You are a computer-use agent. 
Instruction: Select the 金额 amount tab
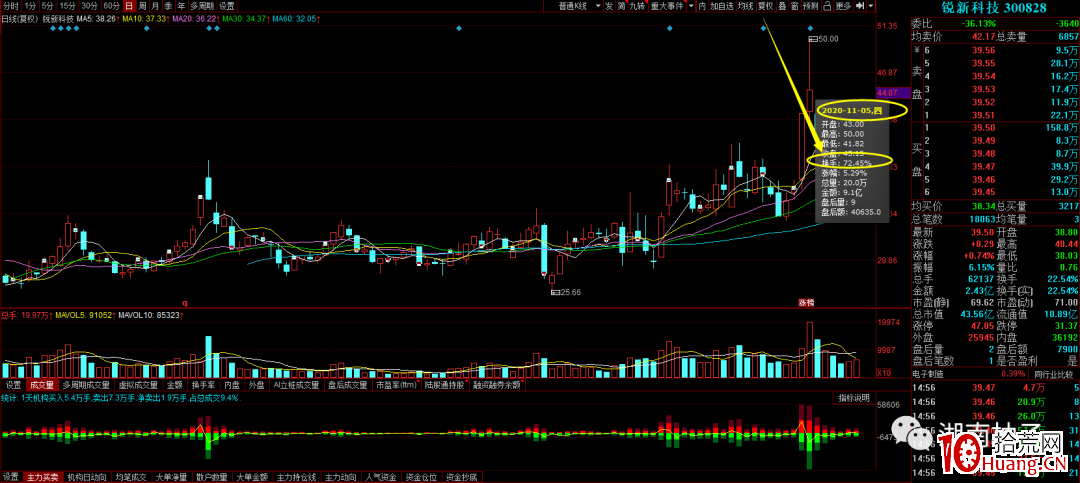tap(174, 384)
